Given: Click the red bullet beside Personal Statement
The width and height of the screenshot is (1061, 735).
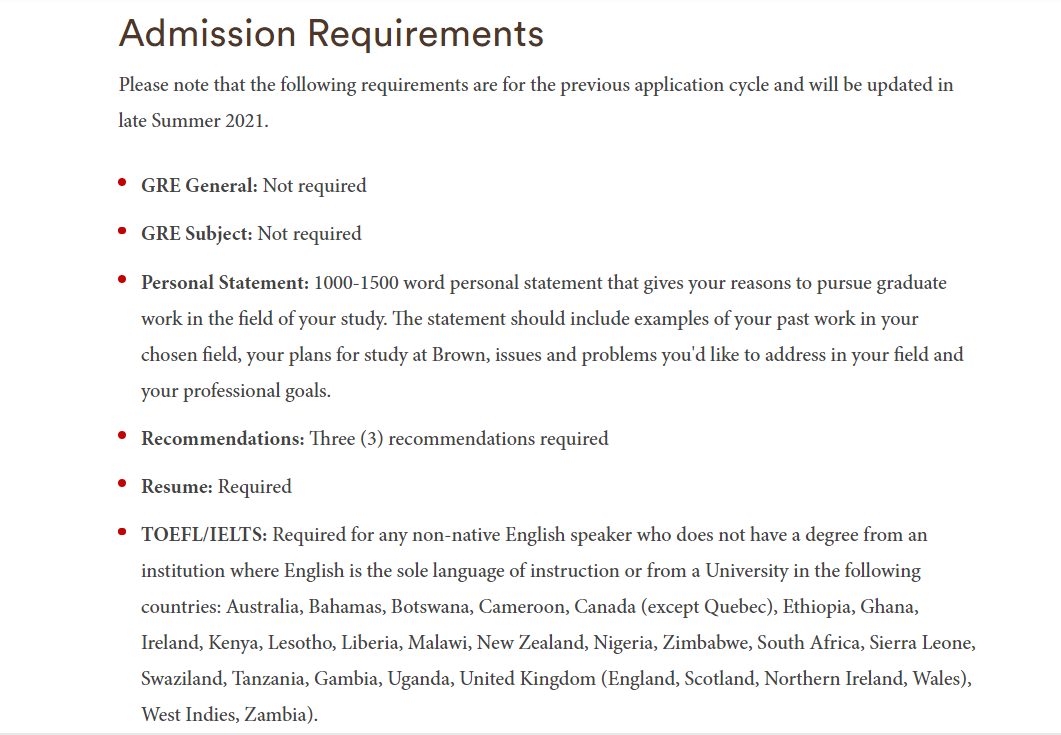Looking at the screenshot, I should pos(122,279).
